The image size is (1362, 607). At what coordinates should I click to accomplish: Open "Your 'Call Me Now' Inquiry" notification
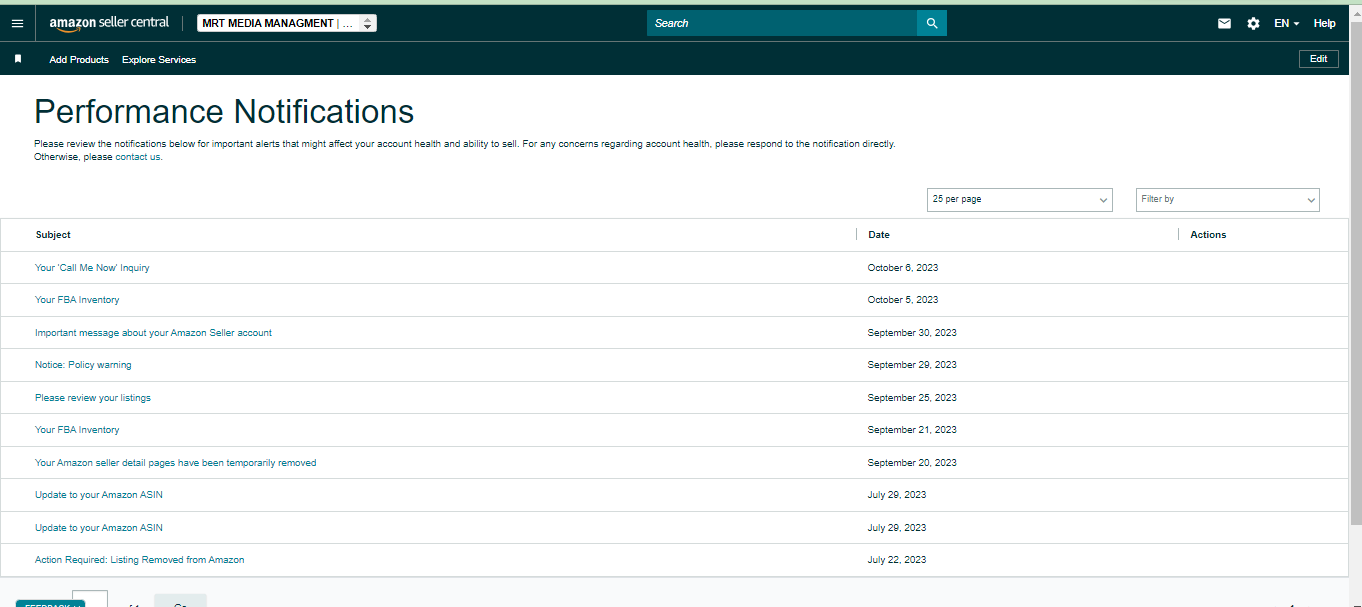tap(92, 268)
